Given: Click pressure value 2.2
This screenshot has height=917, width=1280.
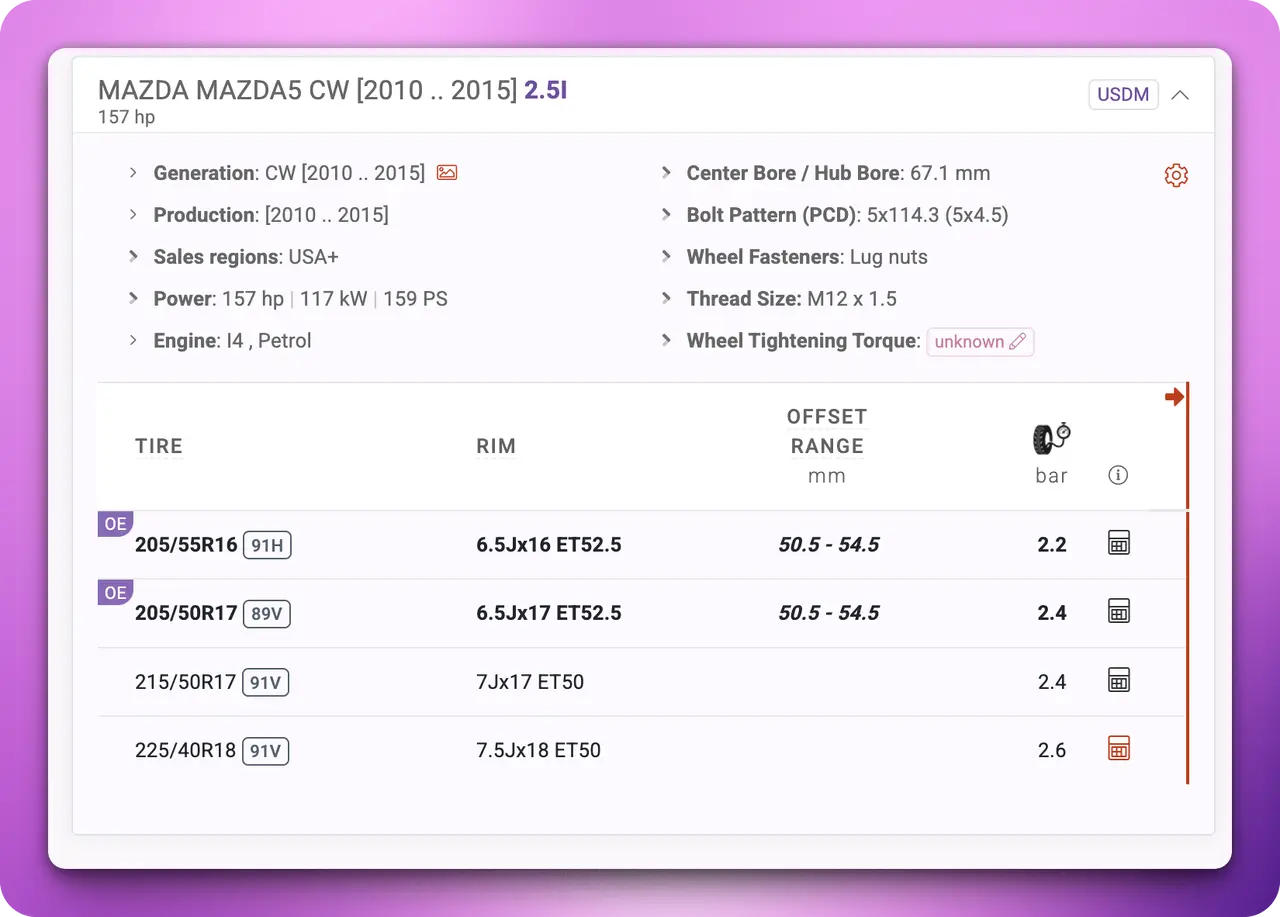Looking at the screenshot, I should [x=1052, y=545].
